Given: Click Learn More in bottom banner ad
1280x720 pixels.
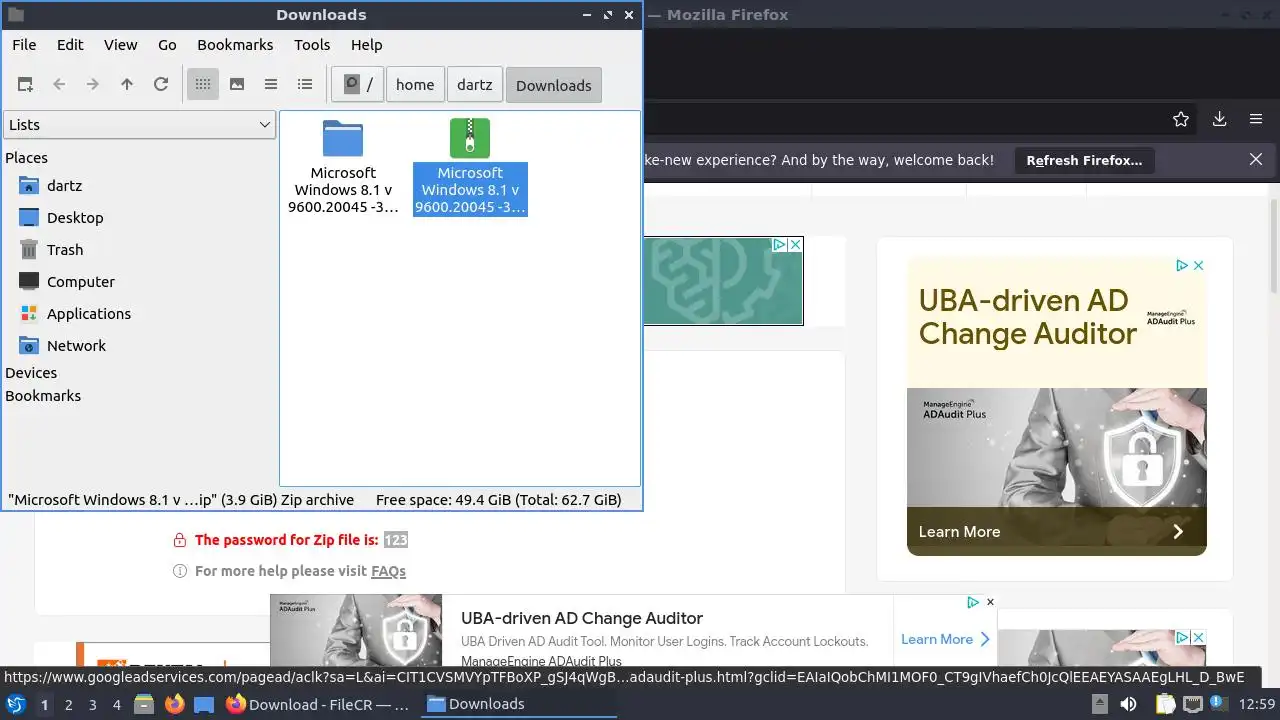Looking at the screenshot, I should coord(945,639).
